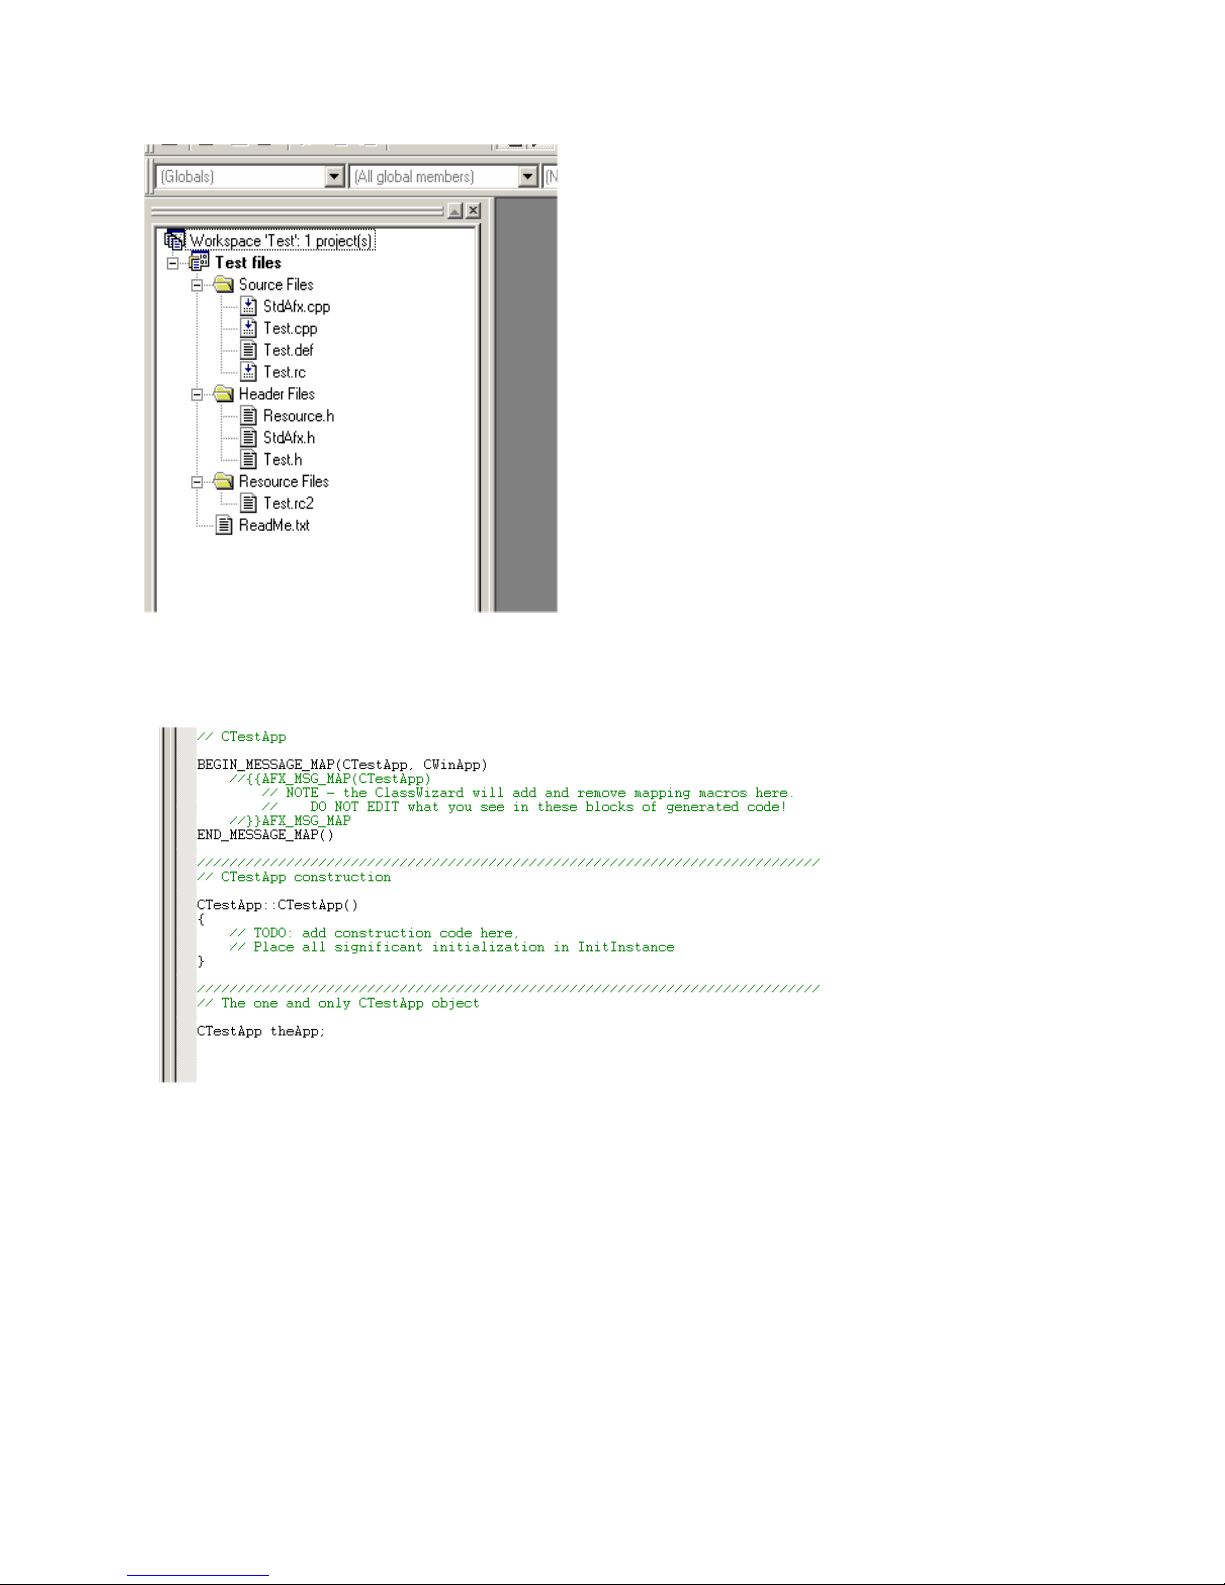Viewport: 1225px width, 1585px height.
Task: Select StdAfx.h in Header Files
Action: point(289,438)
